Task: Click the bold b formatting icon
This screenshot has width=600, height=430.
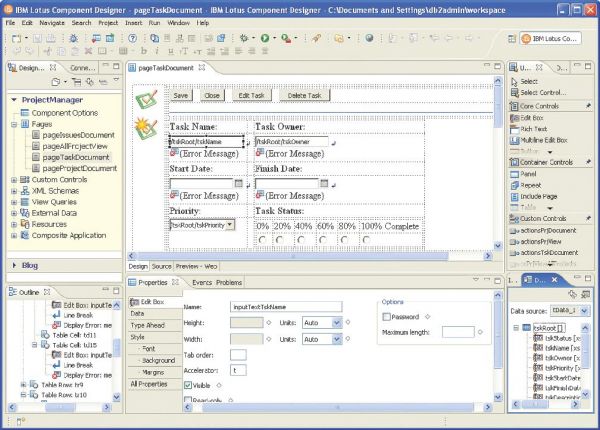Action: pyautogui.click(x=144, y=50)
